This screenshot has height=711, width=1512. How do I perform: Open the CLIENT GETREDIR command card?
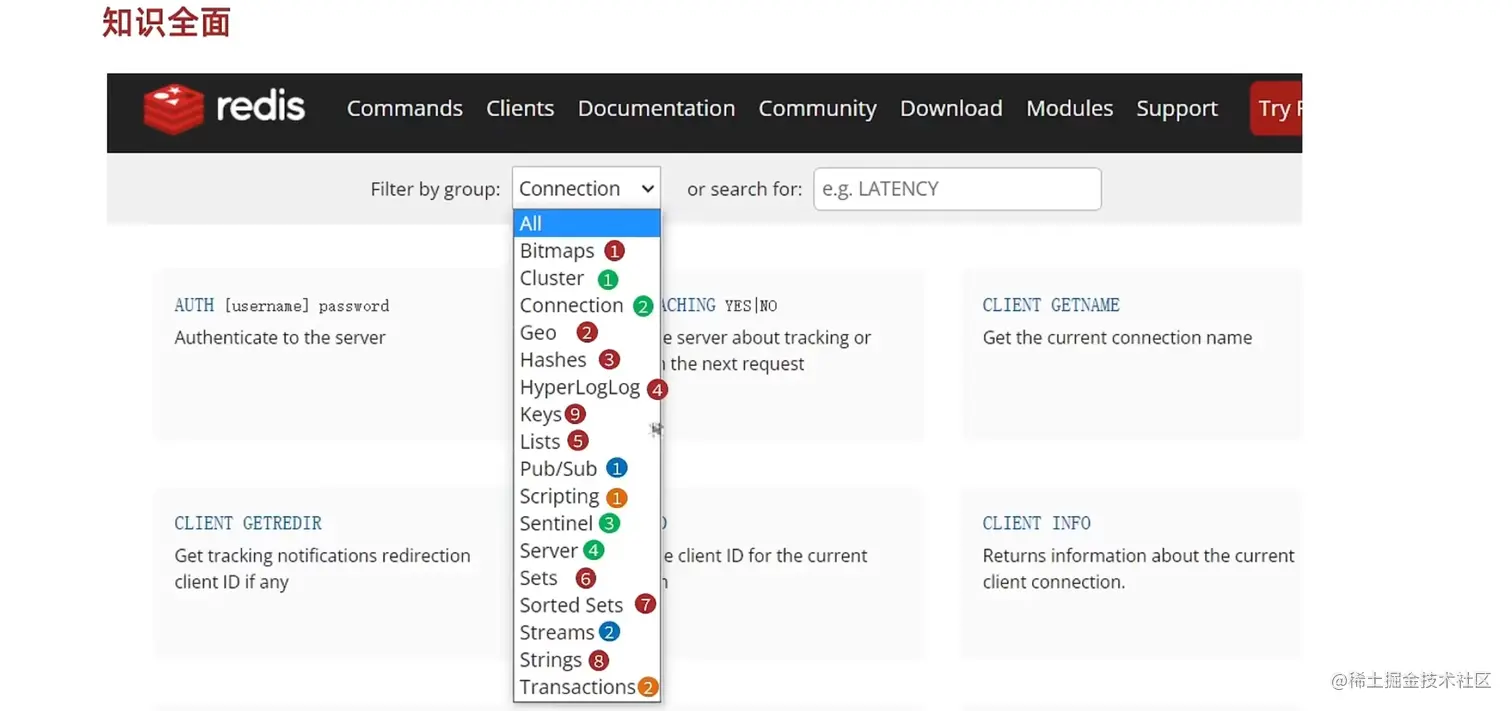[333, 572]
